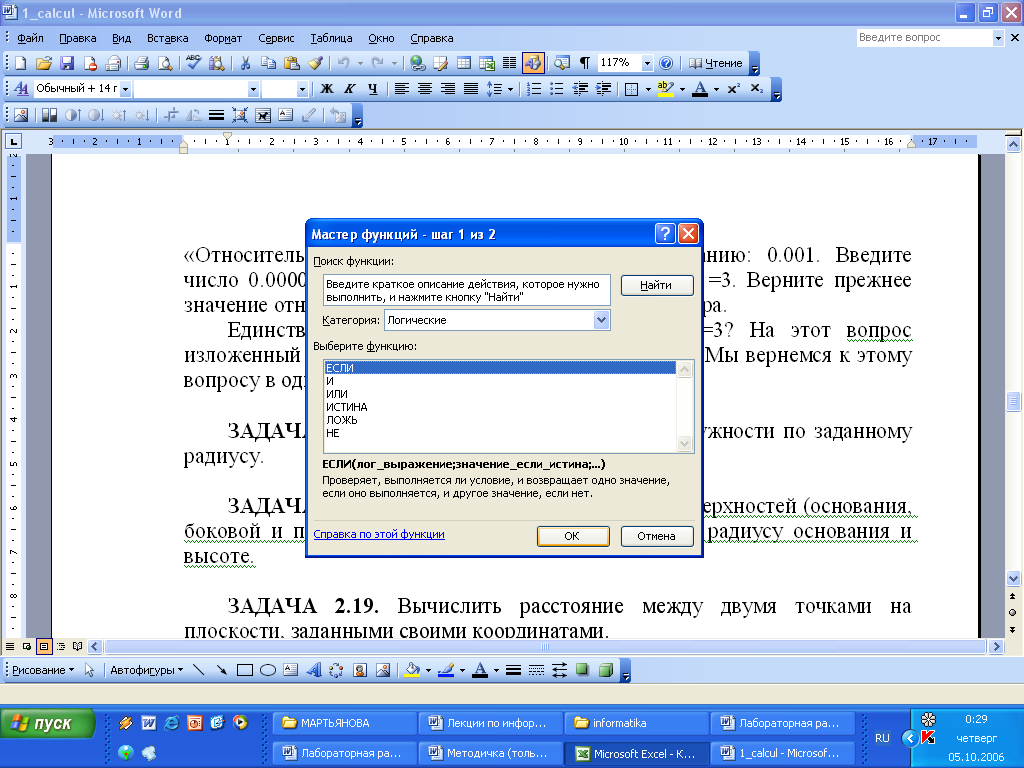Copy selection using the copy icon
The height and width of the screenshot is (768, 1024).
coord(268,63)
